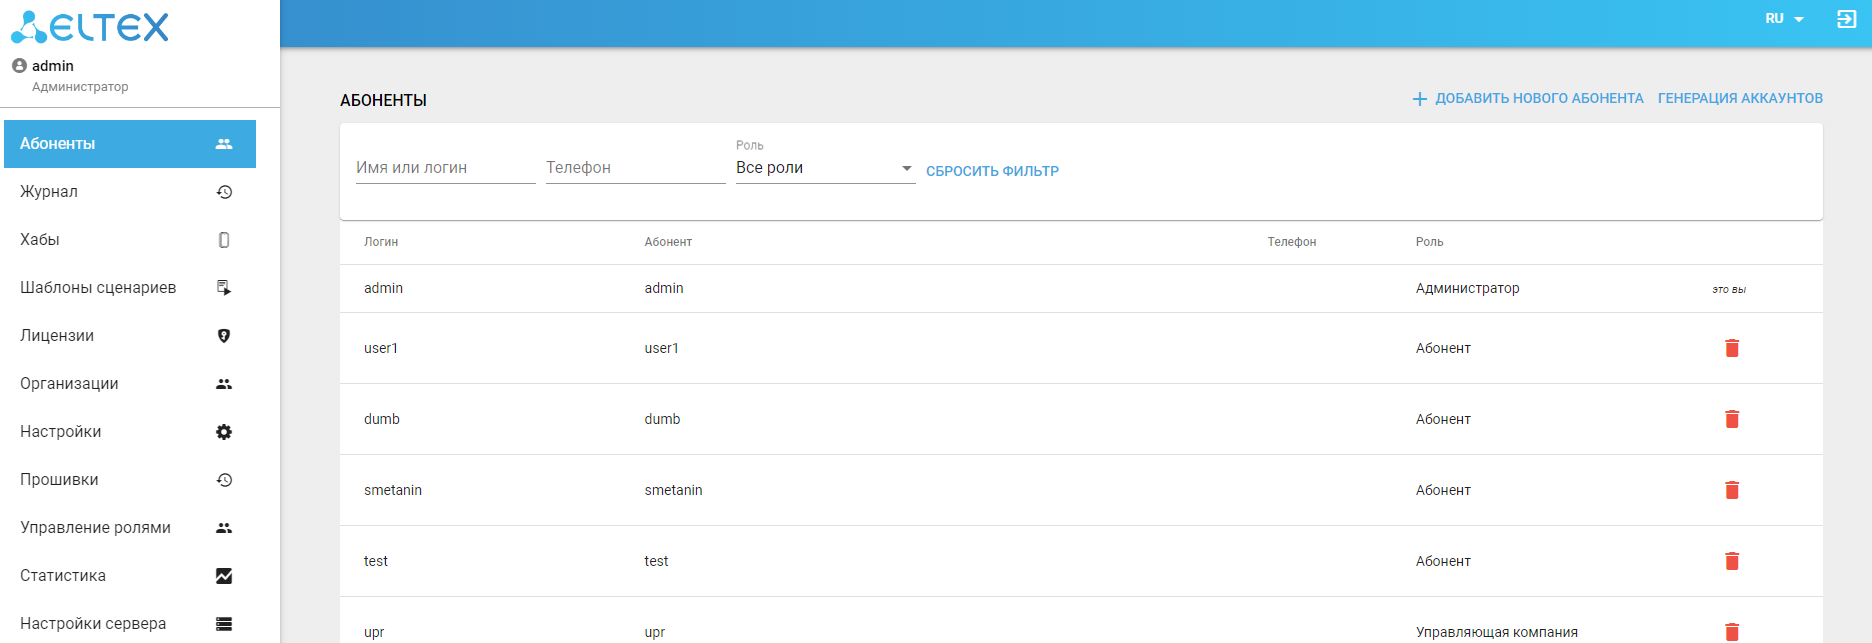The height and width of the screenshot is (643, 1872).
Task: Delete subscriber smetanin with trash icon
Action: tap(1732, 490)
